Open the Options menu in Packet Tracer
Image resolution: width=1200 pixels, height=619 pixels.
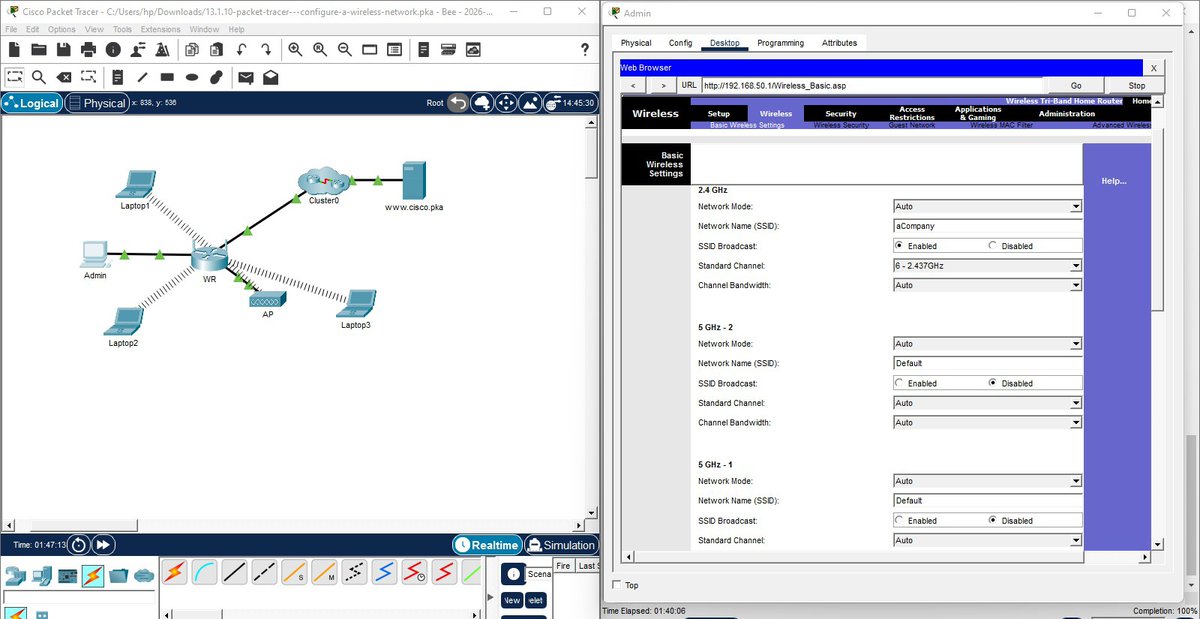(x=62, y=29)
